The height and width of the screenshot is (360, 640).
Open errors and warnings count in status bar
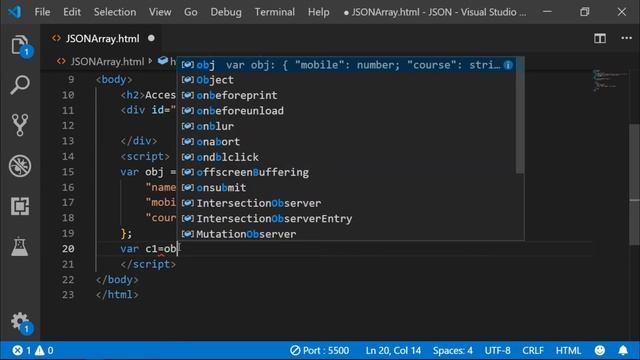click(33, 350)
